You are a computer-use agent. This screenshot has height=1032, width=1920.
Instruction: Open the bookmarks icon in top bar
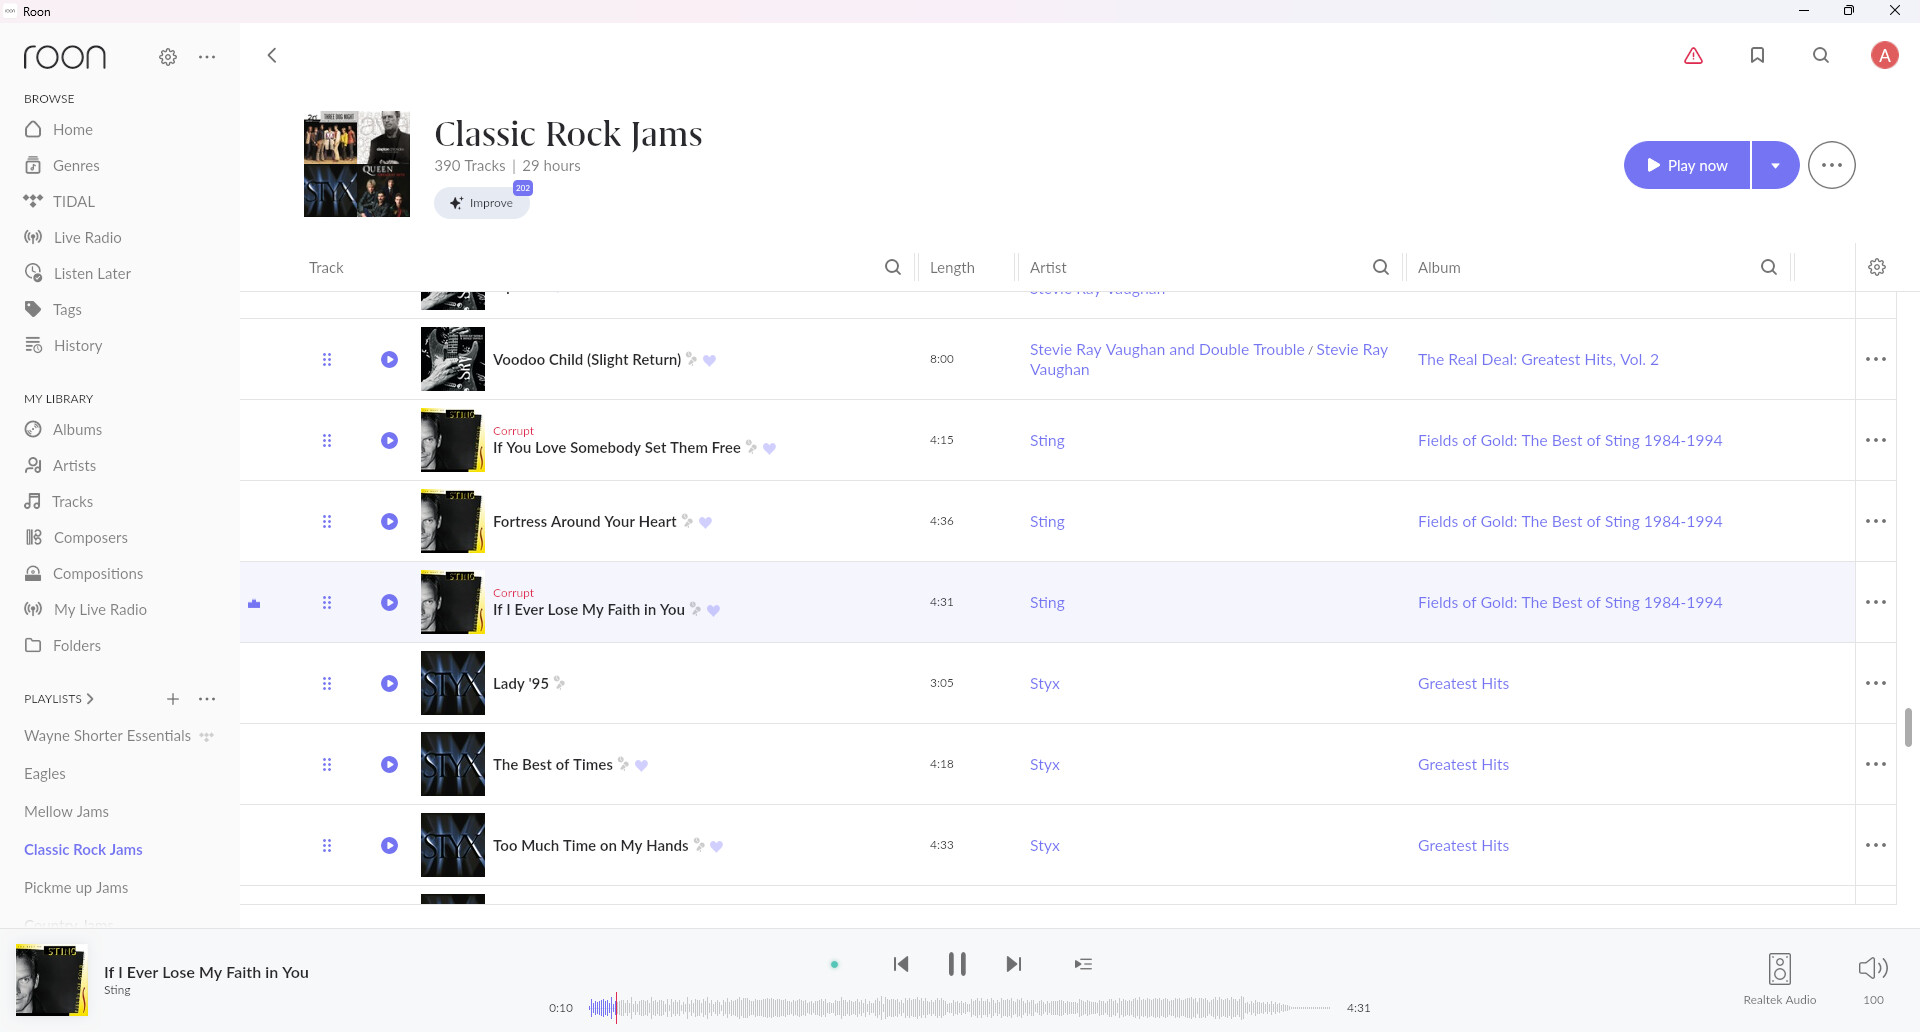coord(1757,56)
